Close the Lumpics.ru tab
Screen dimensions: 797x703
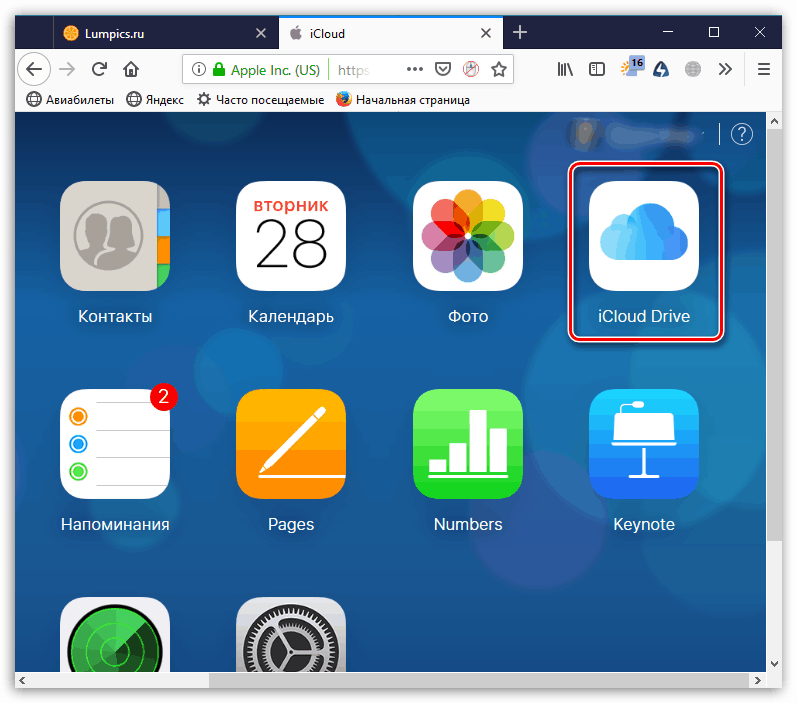pyautogui.click(x=261, y=34)
